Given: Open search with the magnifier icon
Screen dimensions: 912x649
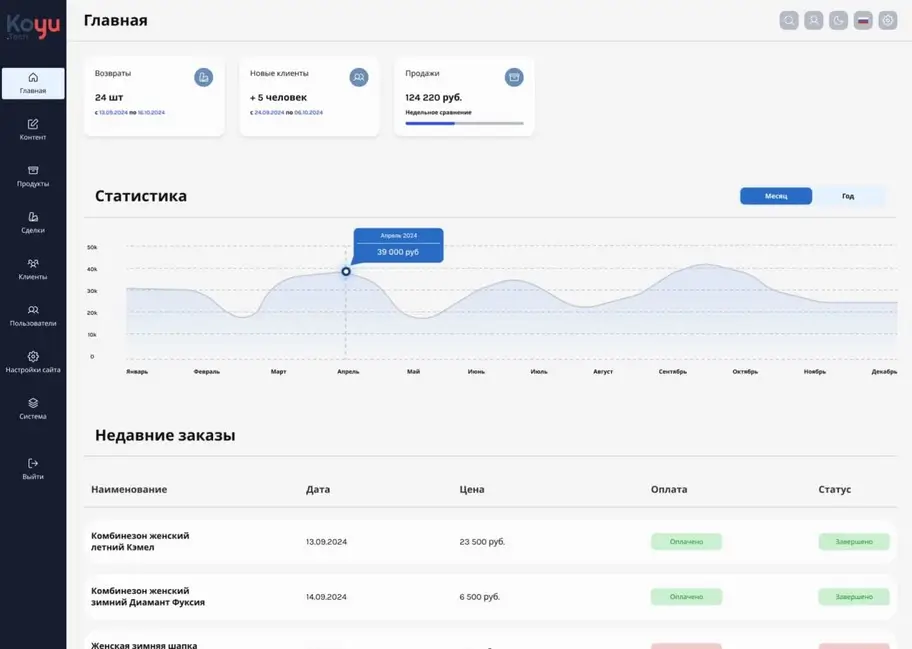Looking at the screenshot, I should [x=789, y=19].
